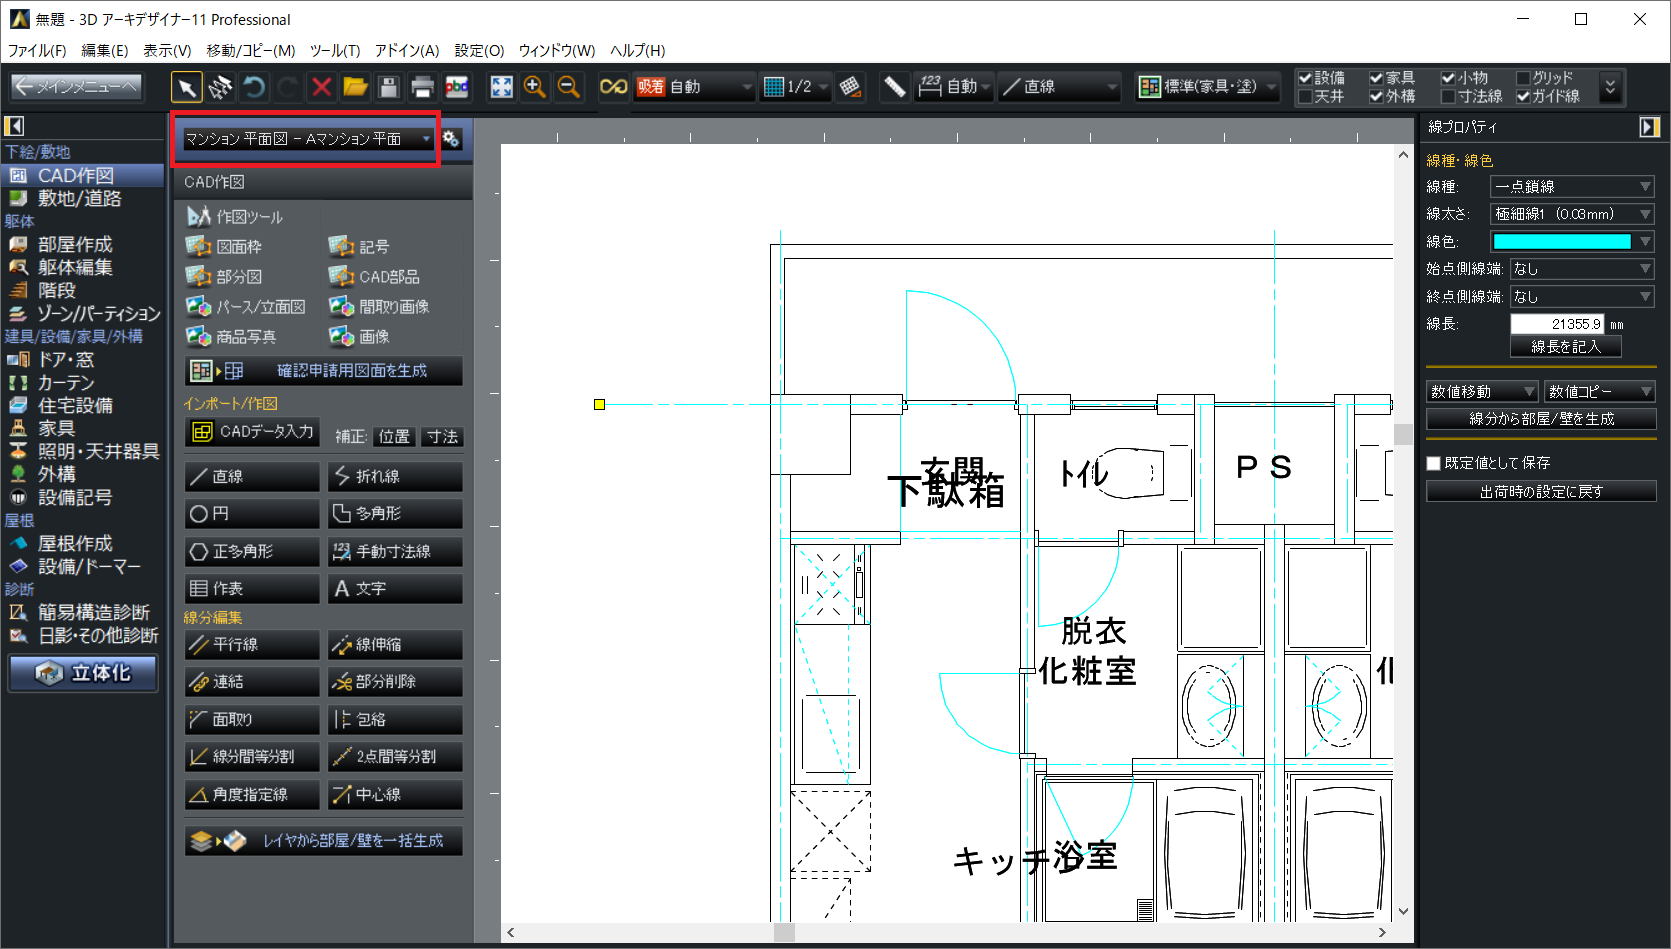Click the undo icon in toolbar

pyautogui.click(x=254, y=88)
